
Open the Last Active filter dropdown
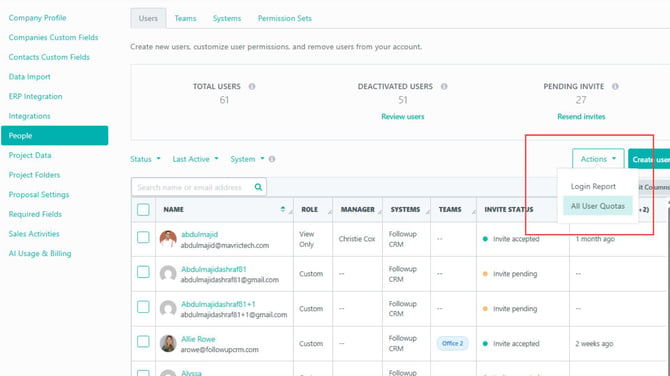tap(195, 159)
